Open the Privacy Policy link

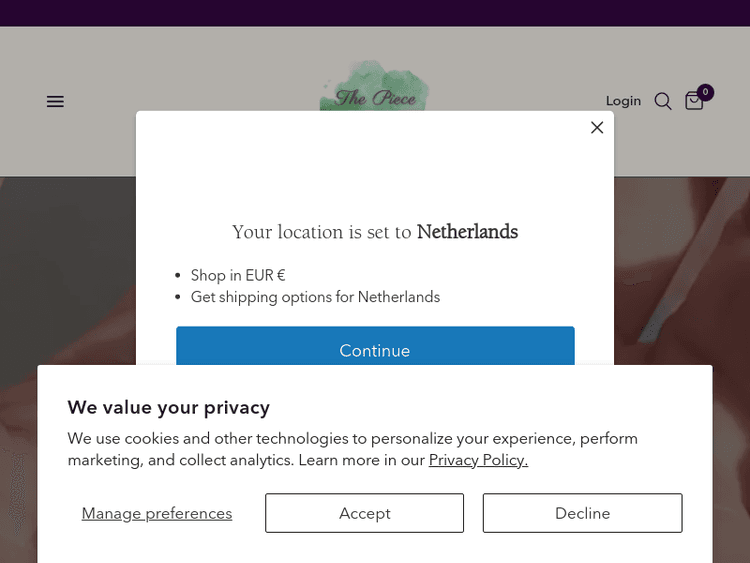click(x=478, y=460)
